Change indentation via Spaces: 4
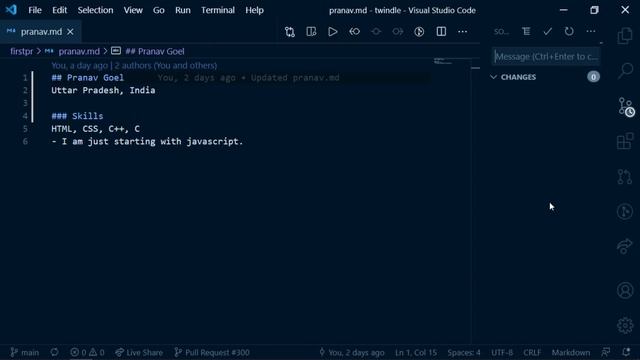Screen dimensions: 640x360 [x=464, y=352]
